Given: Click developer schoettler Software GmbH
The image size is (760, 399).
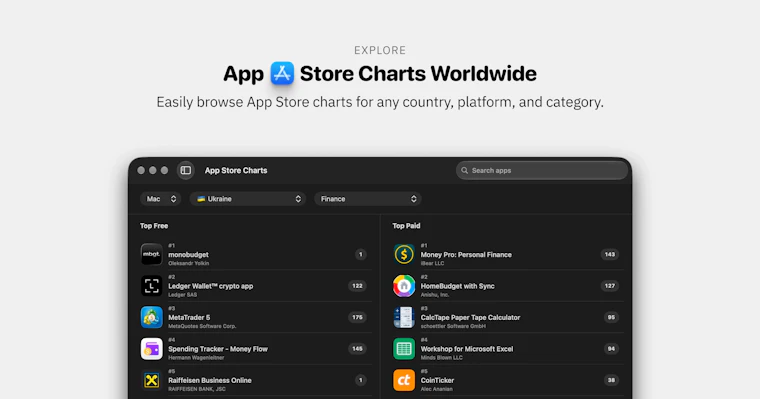Looking at the screenshot, I should 453,326.
